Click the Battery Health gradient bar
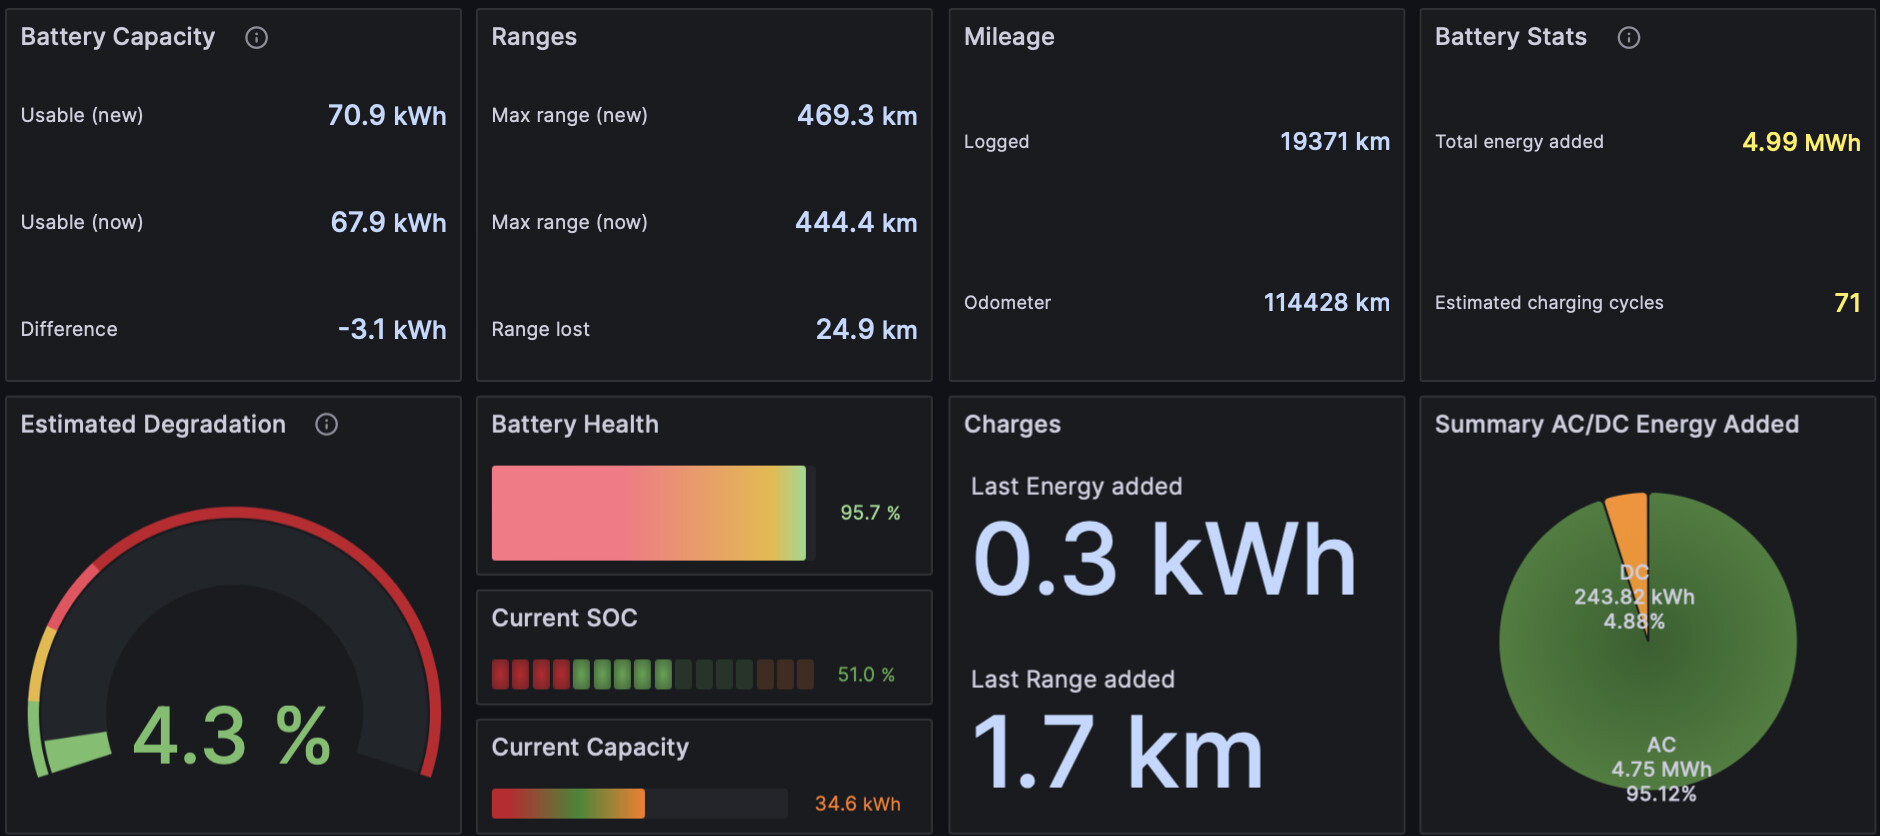The height and width of the screenshot is (836, 1880). (649, 513)
